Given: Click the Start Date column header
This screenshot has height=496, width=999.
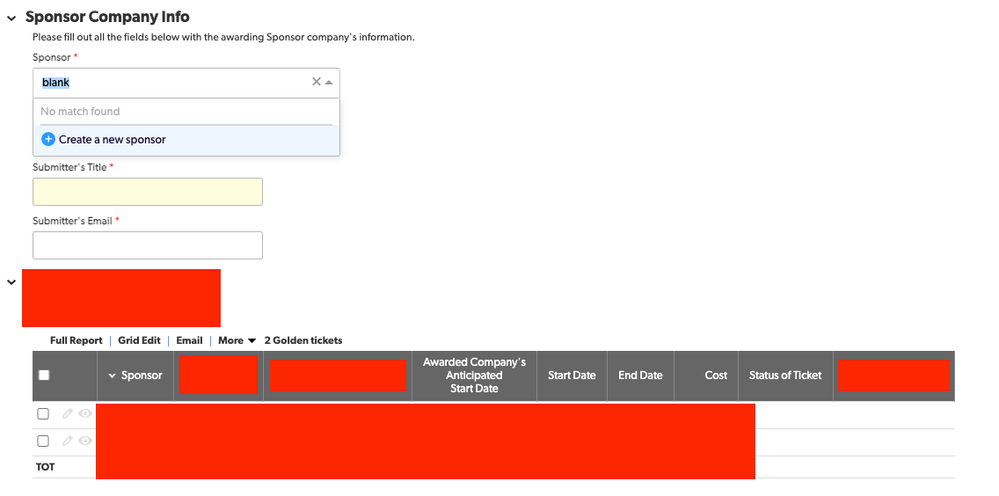Looking at the screenshot, I should tap(571, 376).
